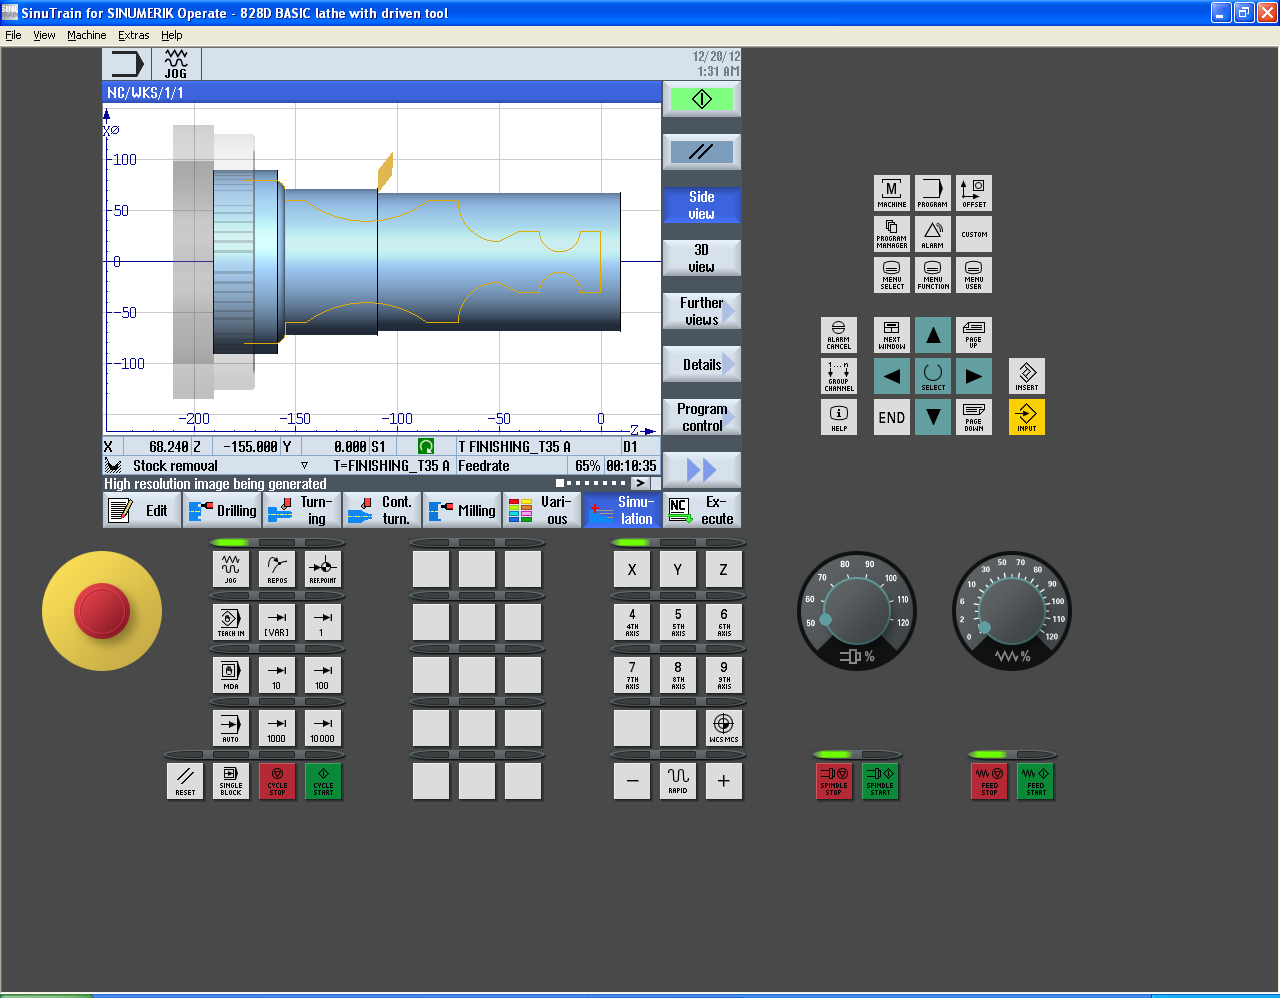Open the PROGRAM area key

pos(933,193)
